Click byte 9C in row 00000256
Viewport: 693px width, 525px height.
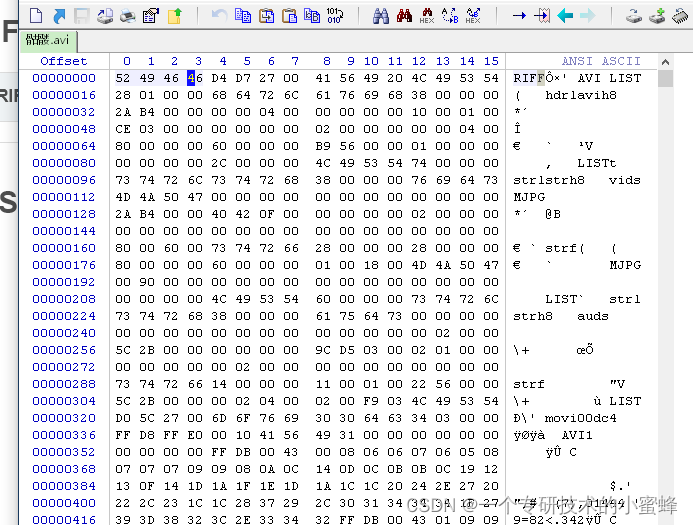click(323, 350)
